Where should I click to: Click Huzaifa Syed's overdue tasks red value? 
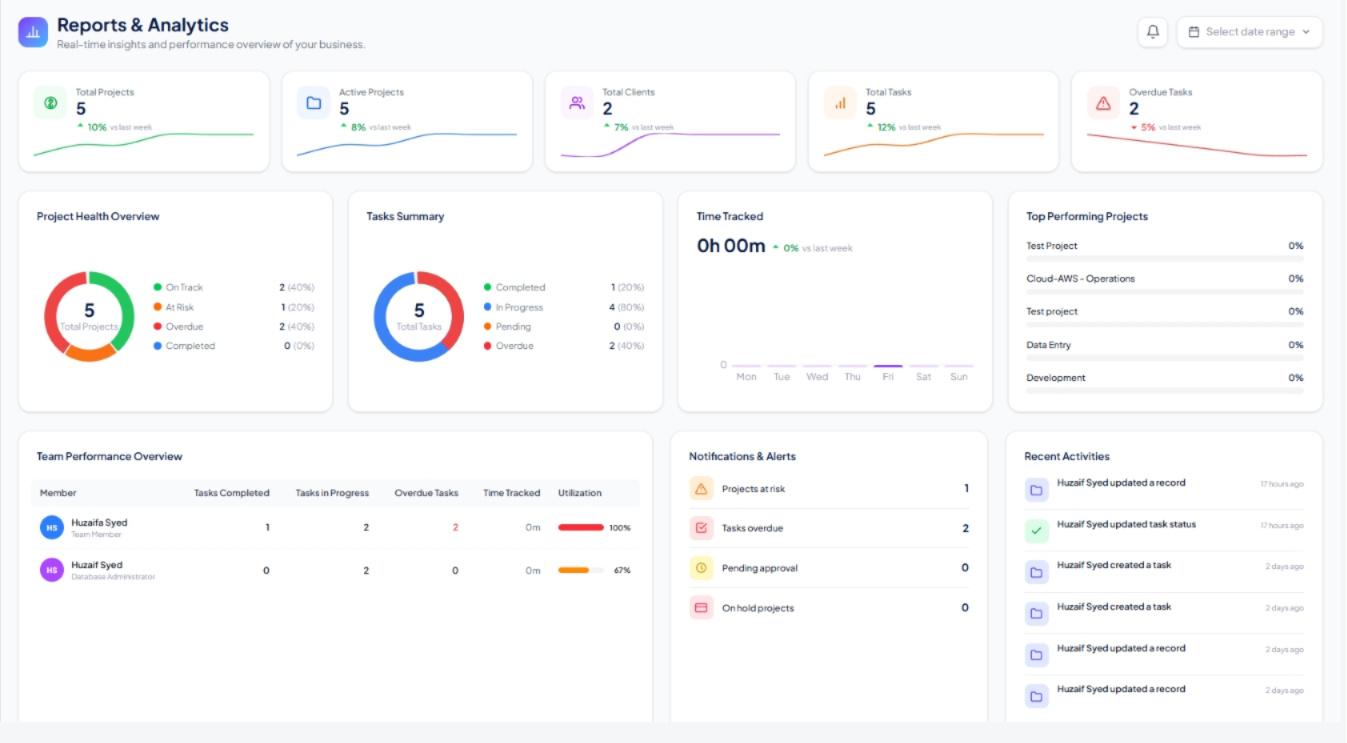(455, 527)
